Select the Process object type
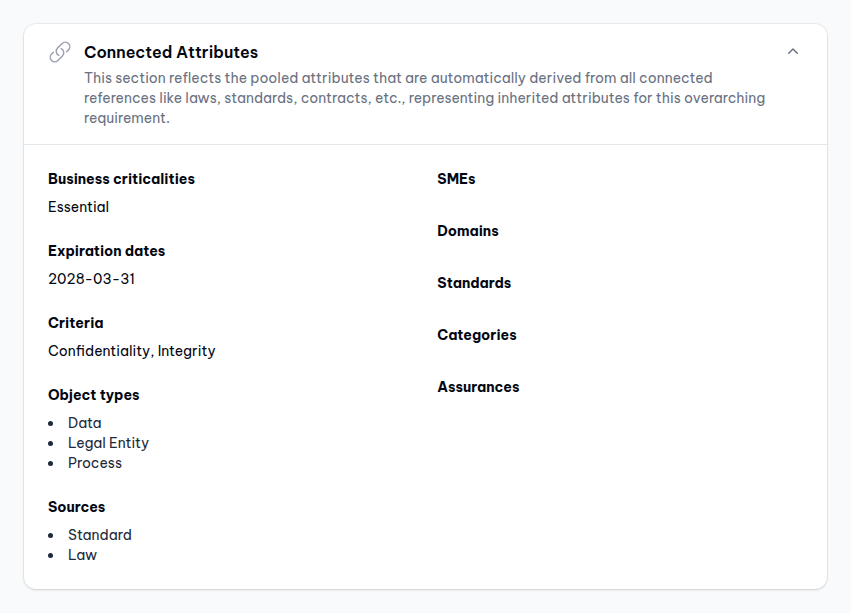The image size is (851, 613). tap(95, 463)
